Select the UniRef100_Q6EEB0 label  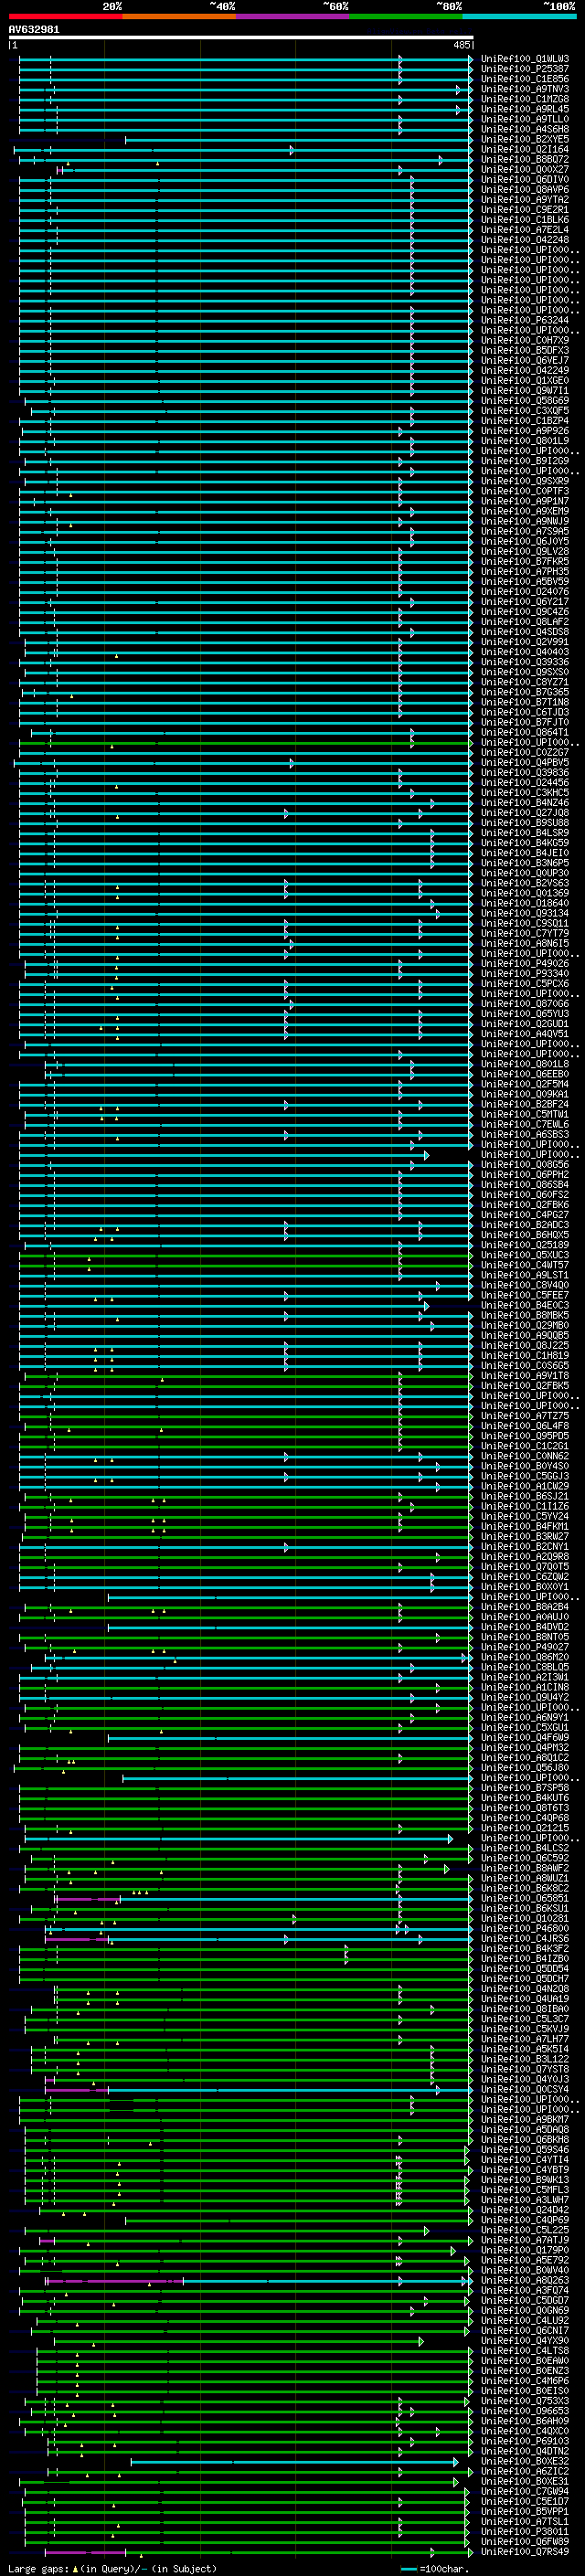coord(525,1074)
